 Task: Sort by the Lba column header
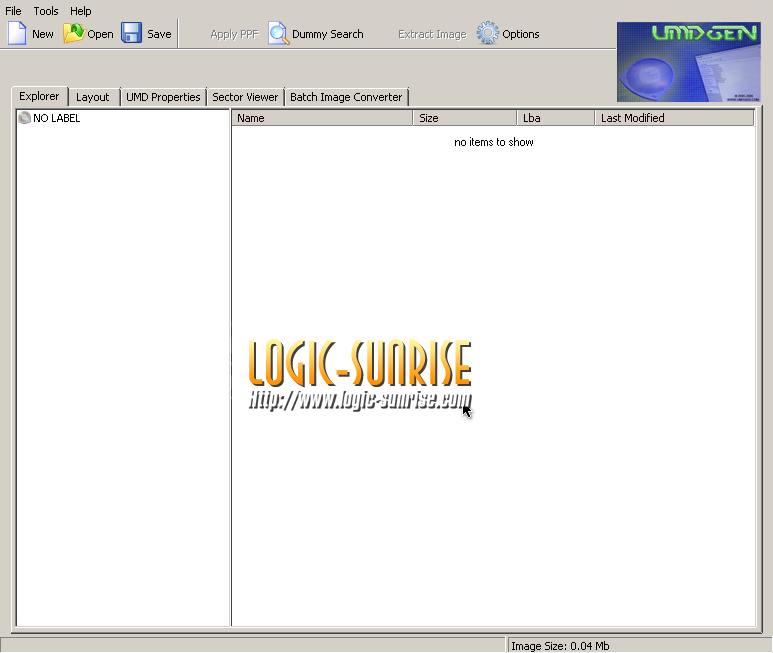click(556, 118)
